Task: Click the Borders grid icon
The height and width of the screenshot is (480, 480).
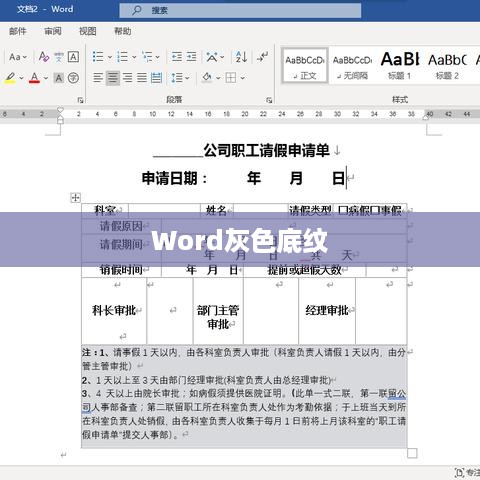Action: [231, 78]
